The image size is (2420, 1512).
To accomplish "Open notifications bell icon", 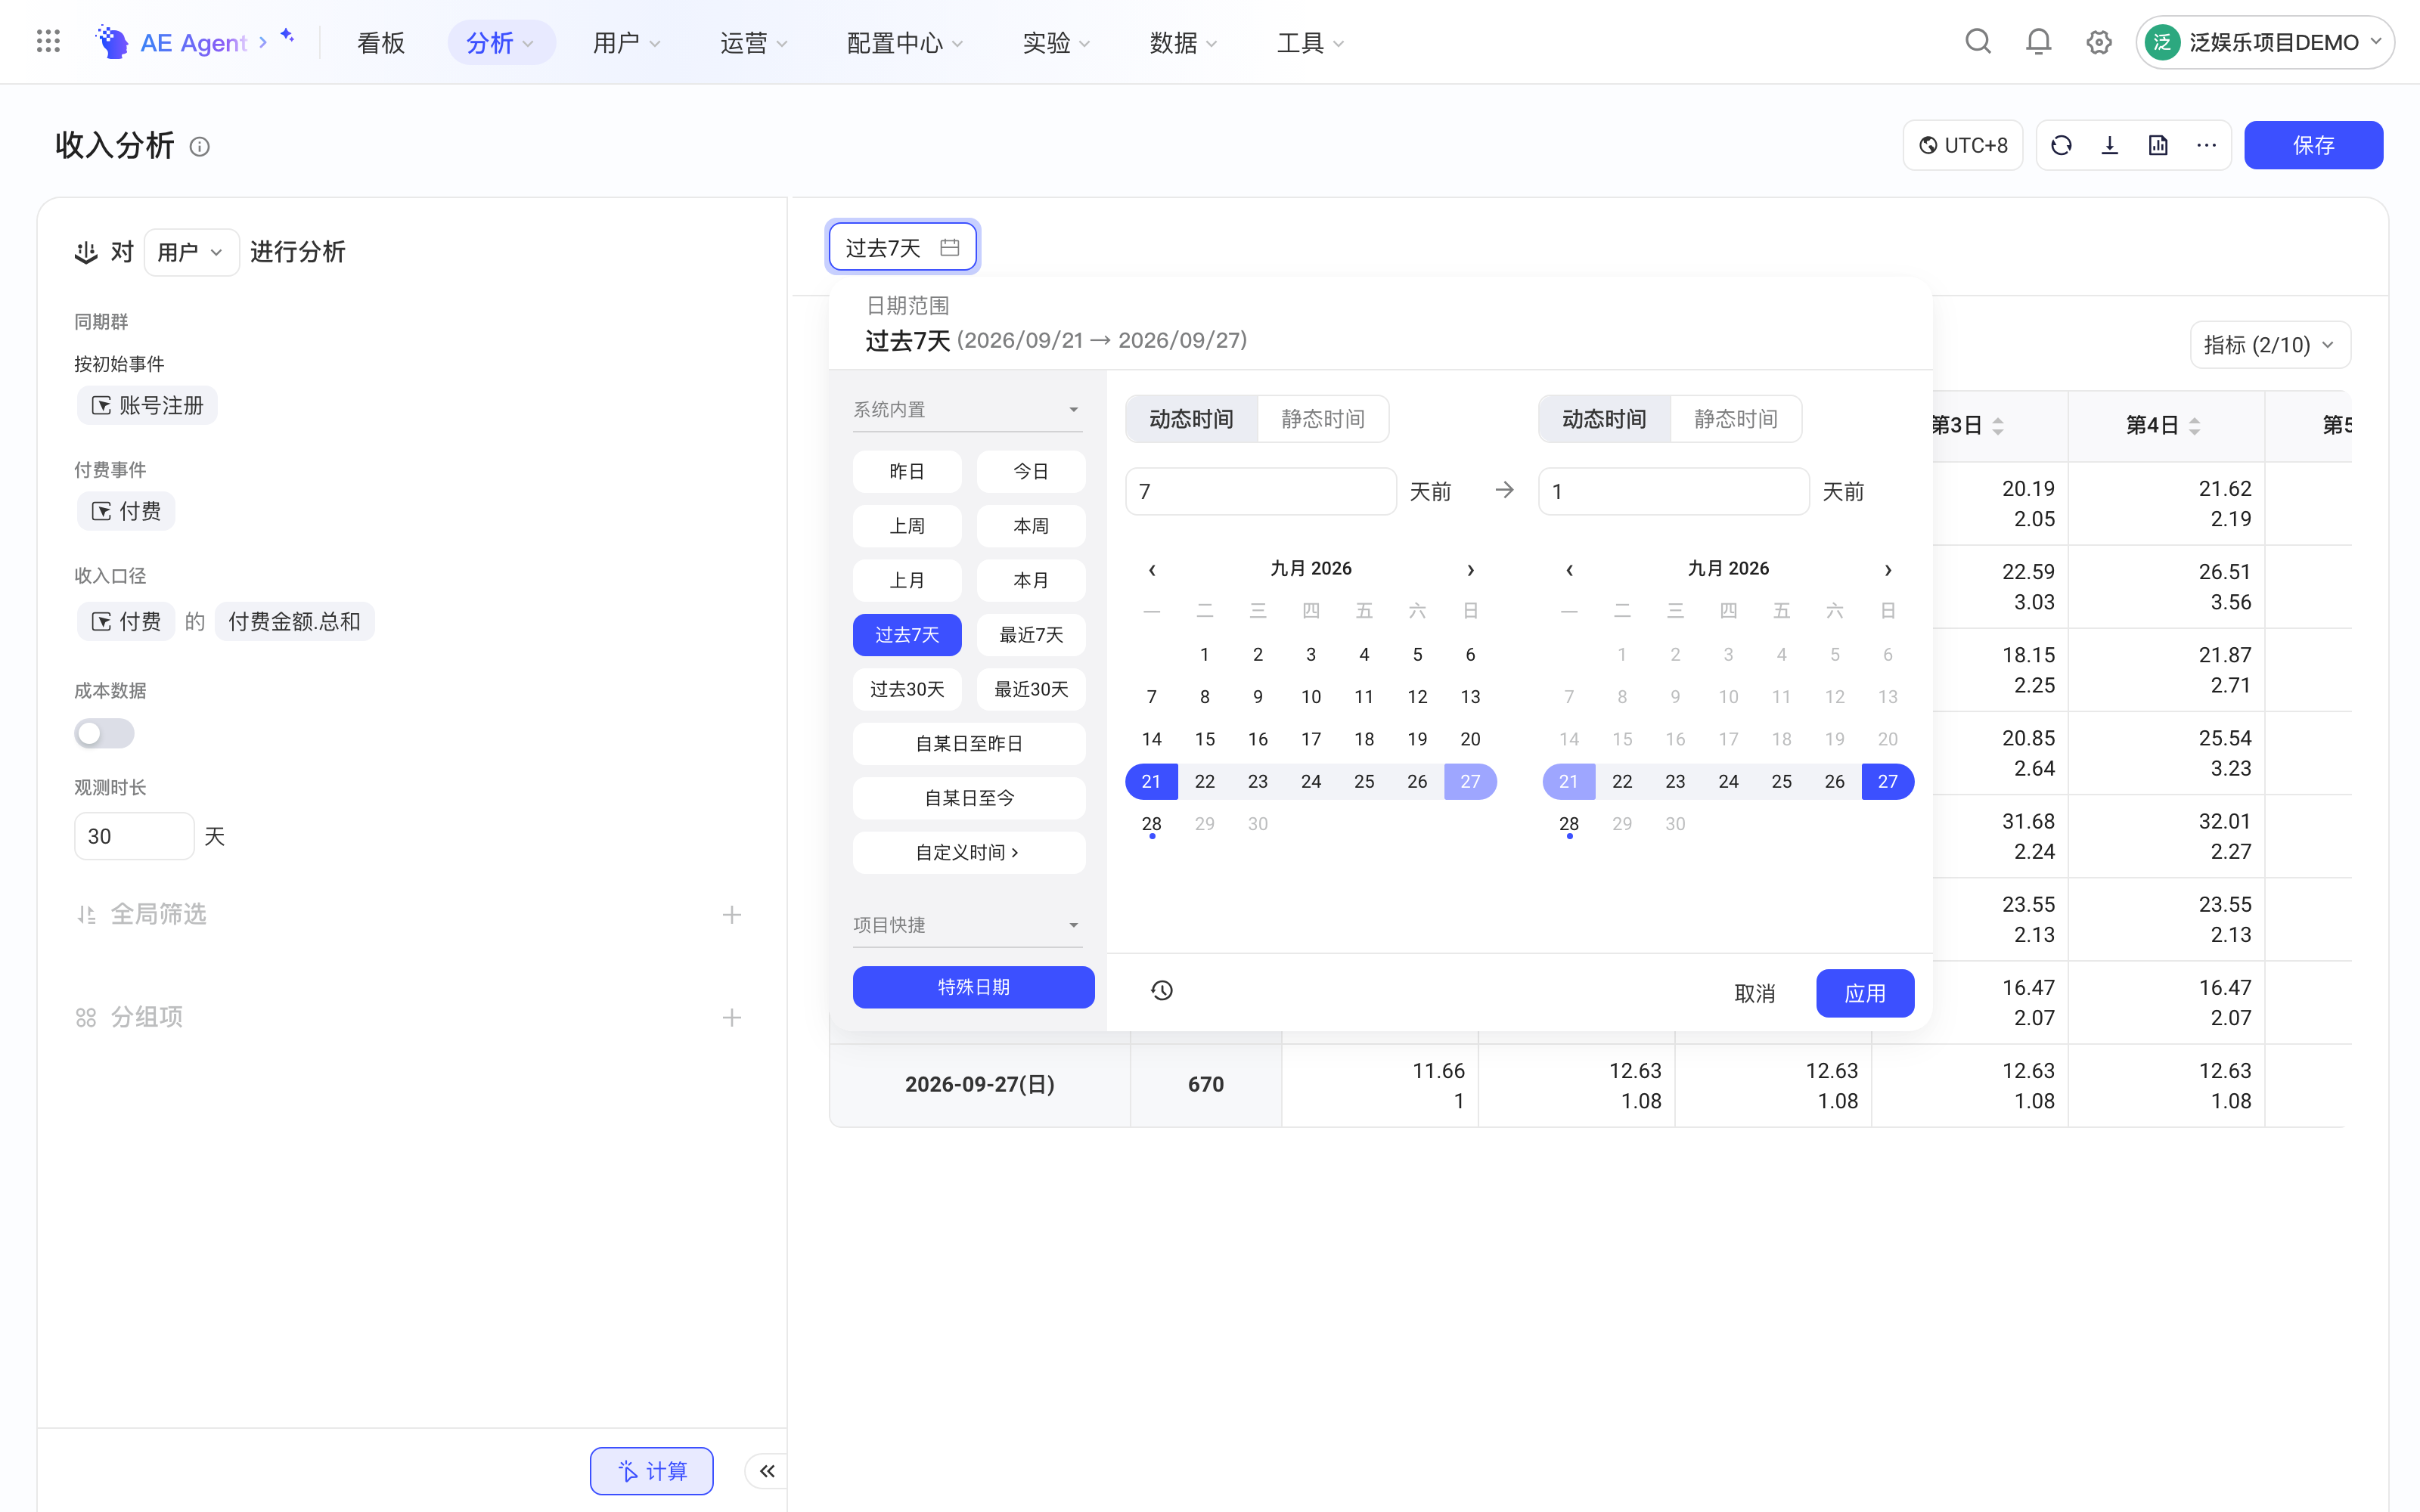I will pos(2038,41).
